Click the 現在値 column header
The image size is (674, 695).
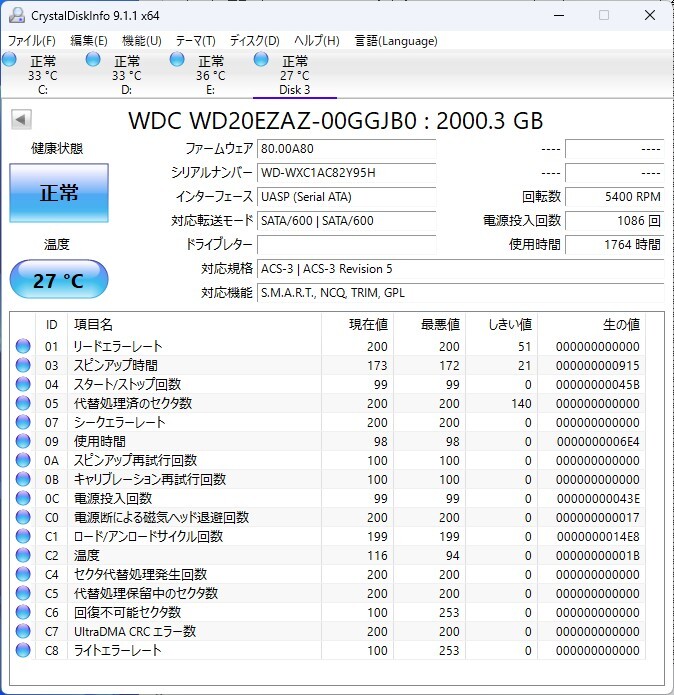point(358,324)
